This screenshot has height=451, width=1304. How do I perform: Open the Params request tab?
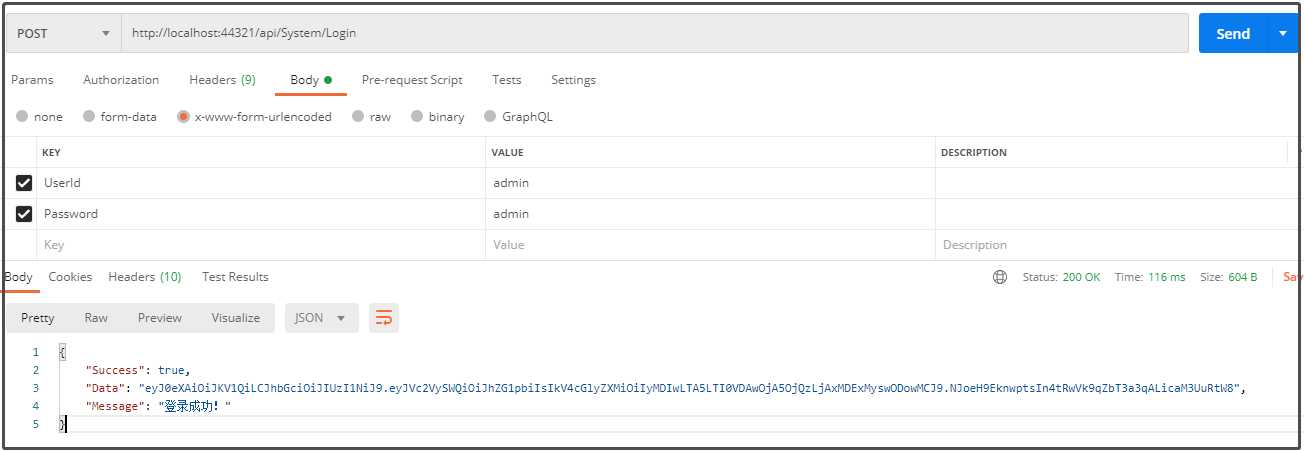[x=32, y=80]
